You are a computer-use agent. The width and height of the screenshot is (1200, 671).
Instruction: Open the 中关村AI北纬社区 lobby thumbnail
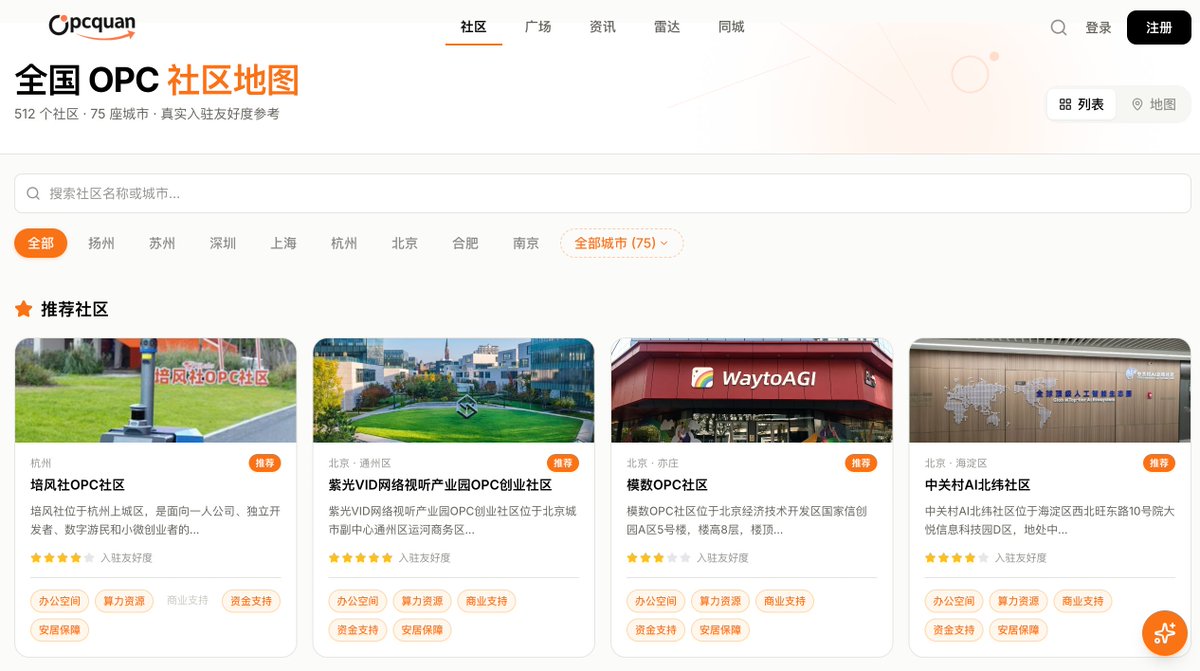point(1050,390)
